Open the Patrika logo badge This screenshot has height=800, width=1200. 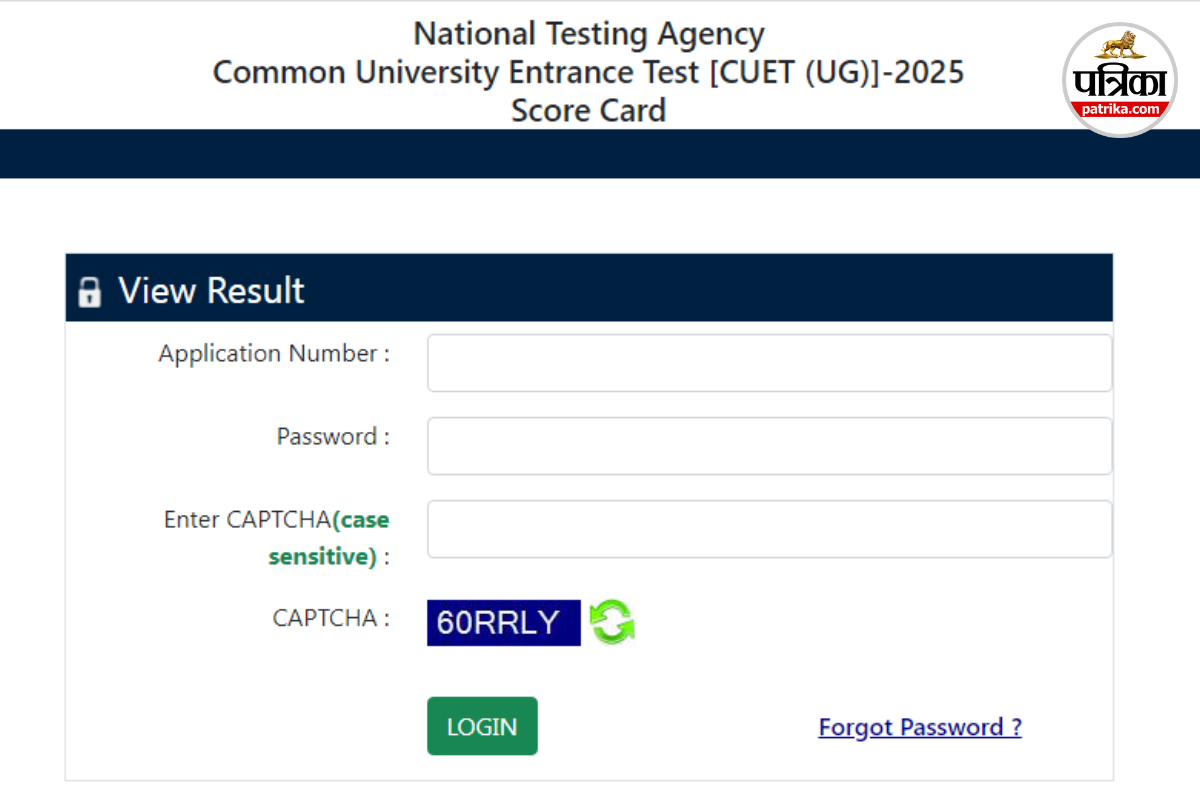(x=1120, y=80)
